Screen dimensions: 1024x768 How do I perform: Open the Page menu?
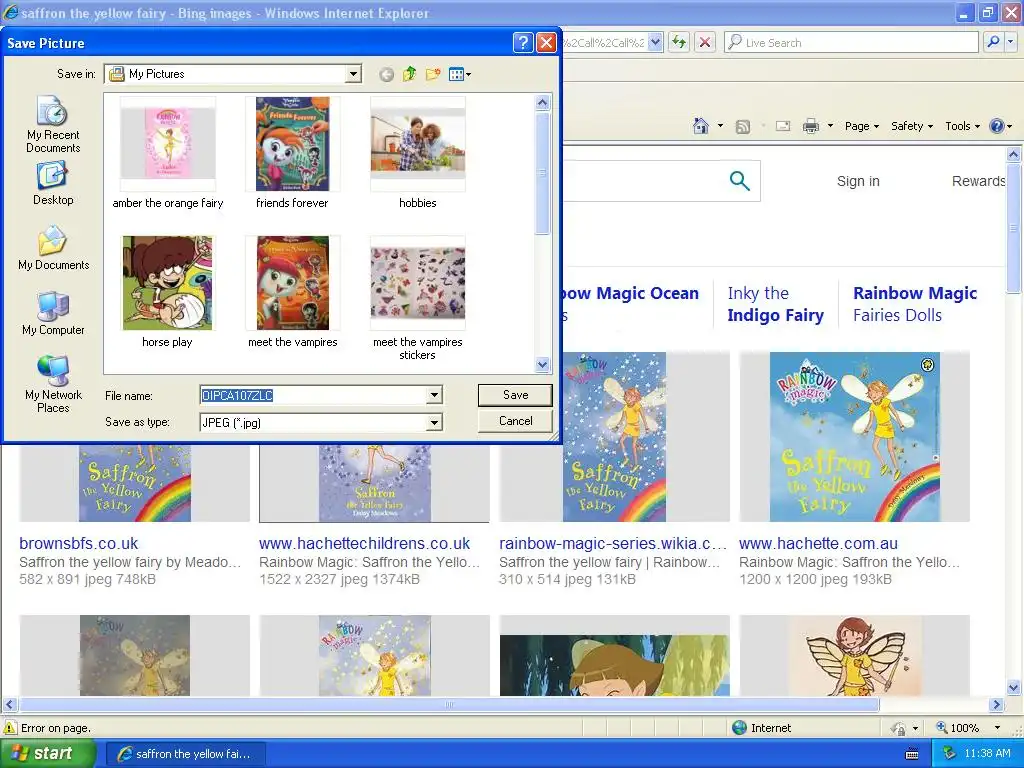[x=861, y=126]
